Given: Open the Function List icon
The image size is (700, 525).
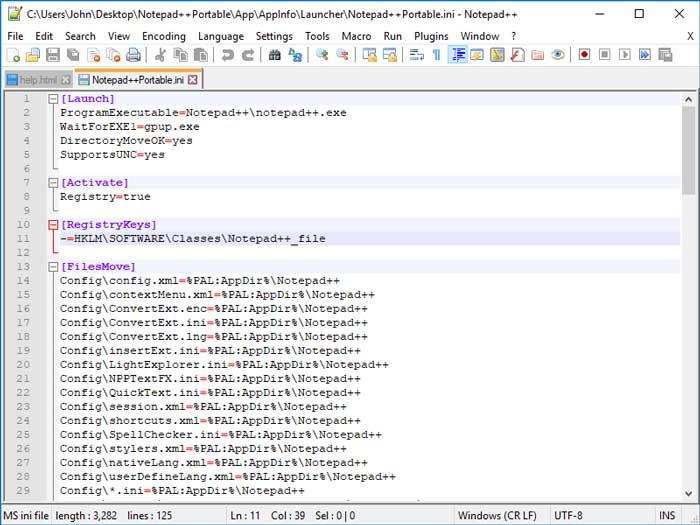Looking at the screenshot, I should (x=517, y=55).
